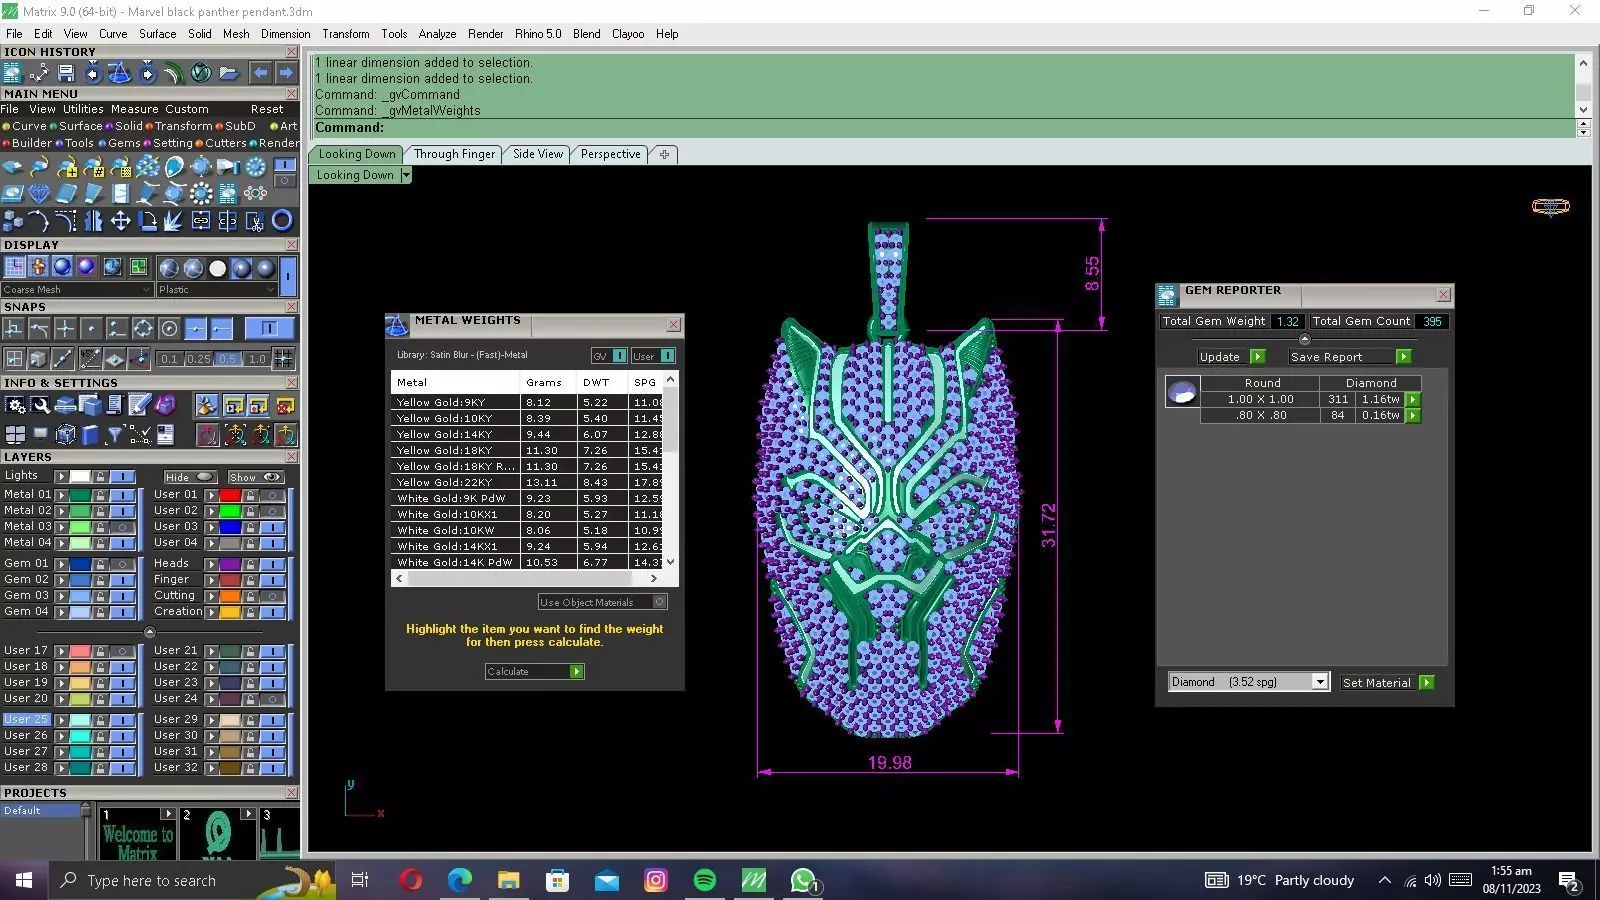Viewport: 1600px width, 900px height.
Task: Toggle User 01 layer visibility on
Action: tap(272, 495)
